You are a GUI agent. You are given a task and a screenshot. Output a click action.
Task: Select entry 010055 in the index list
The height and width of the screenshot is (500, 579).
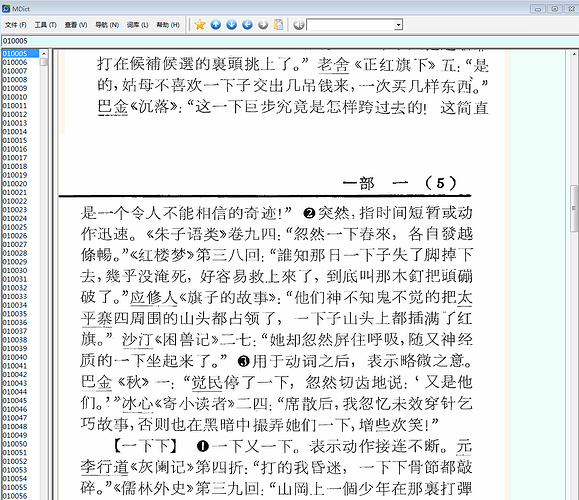[15, 487]
